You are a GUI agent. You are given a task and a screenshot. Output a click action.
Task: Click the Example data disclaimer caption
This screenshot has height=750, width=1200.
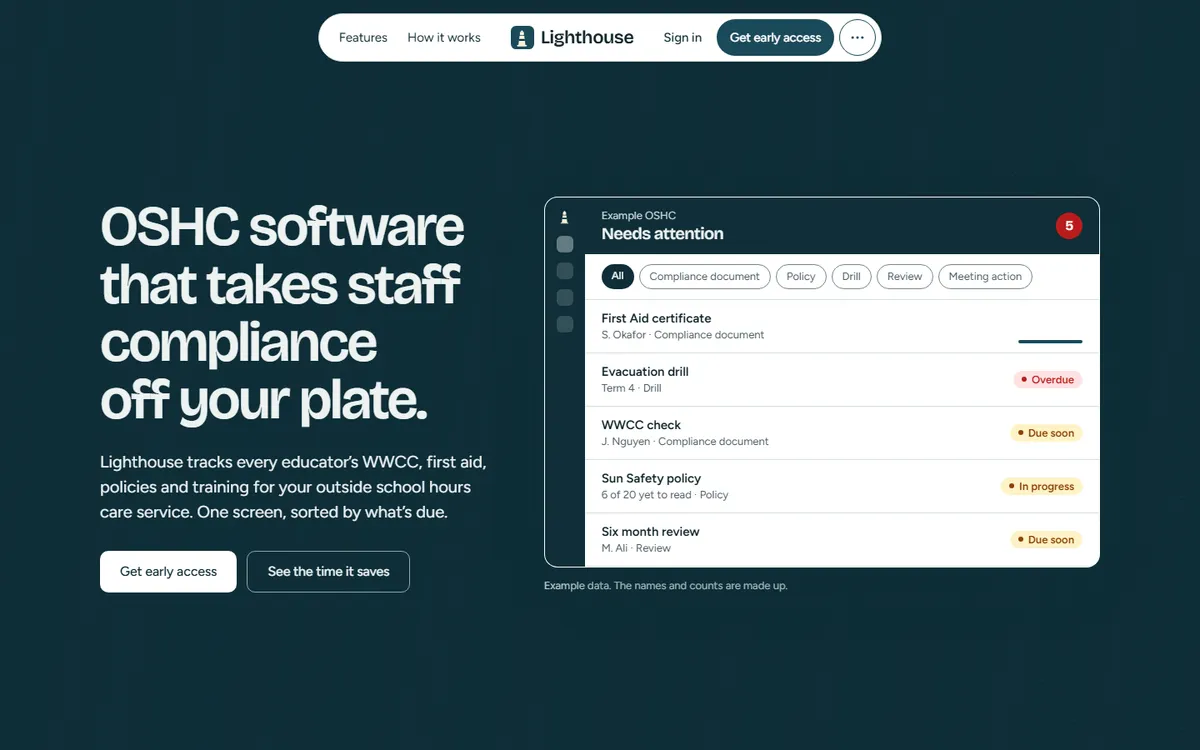pos(666,586)
